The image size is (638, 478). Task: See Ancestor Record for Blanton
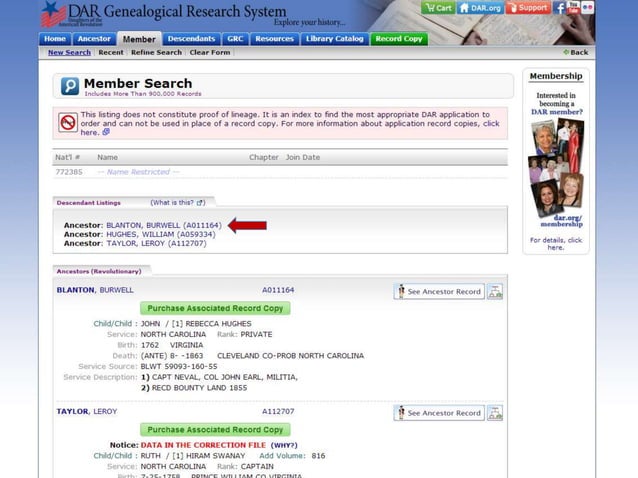click(439, 292)
